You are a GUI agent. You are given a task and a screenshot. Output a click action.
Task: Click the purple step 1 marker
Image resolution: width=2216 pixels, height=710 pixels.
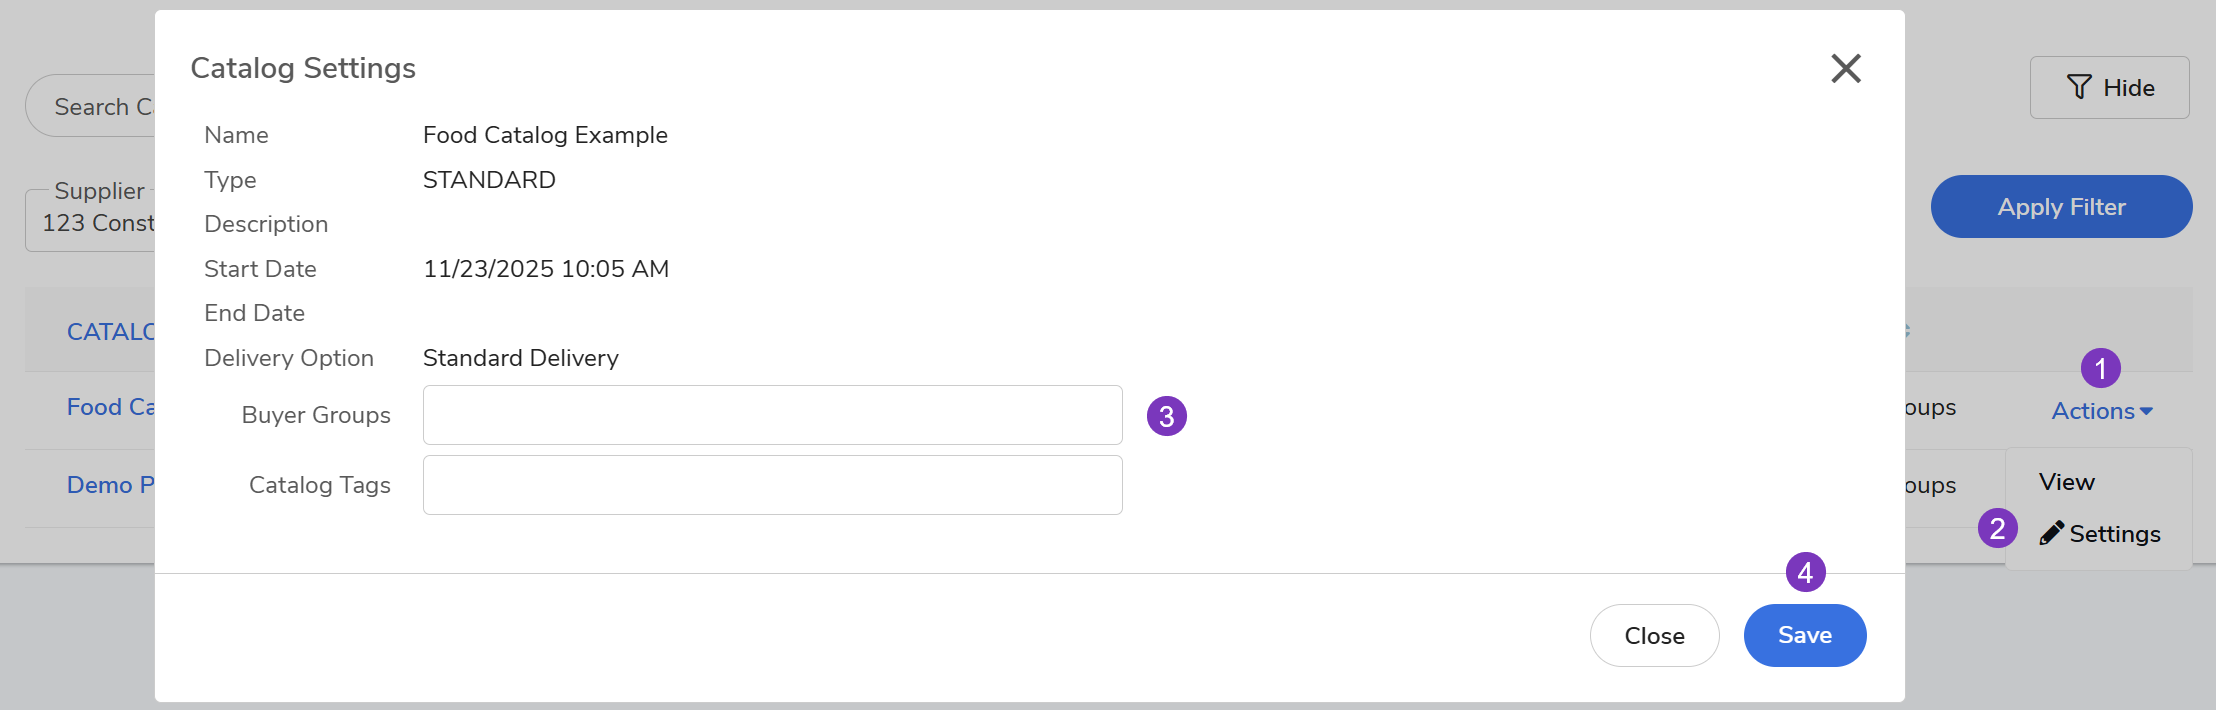2100,368
